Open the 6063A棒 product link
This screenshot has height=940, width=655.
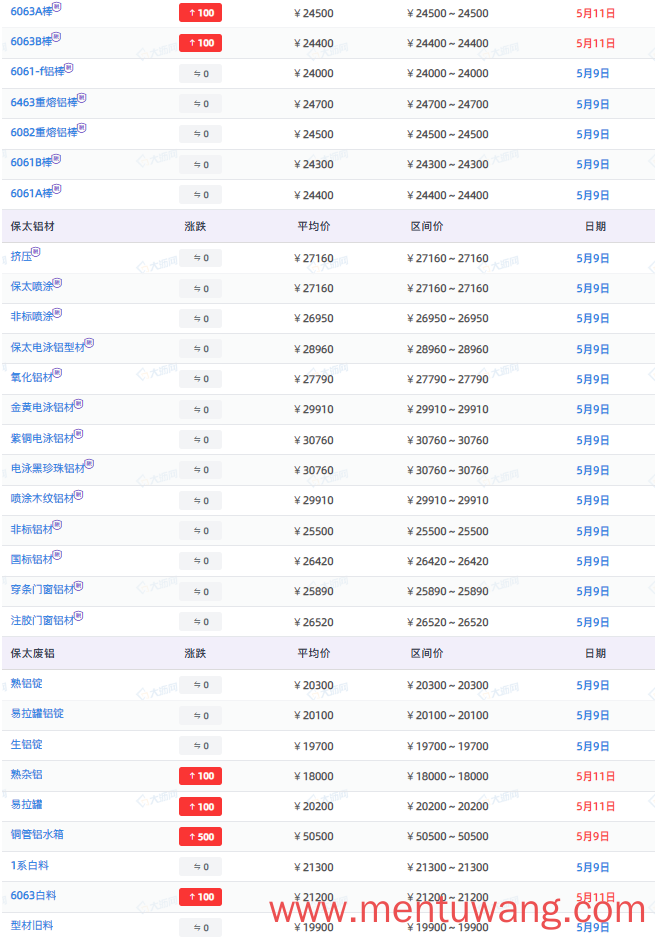coord(31,11)
